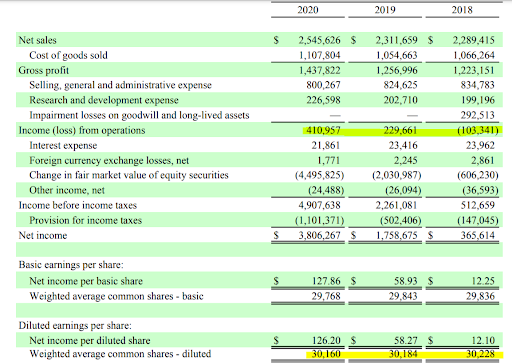Image resolution: width=512 pixels, height=364 pixels.
Task: Click the Net sales row label
Action: tap(38, 40)
